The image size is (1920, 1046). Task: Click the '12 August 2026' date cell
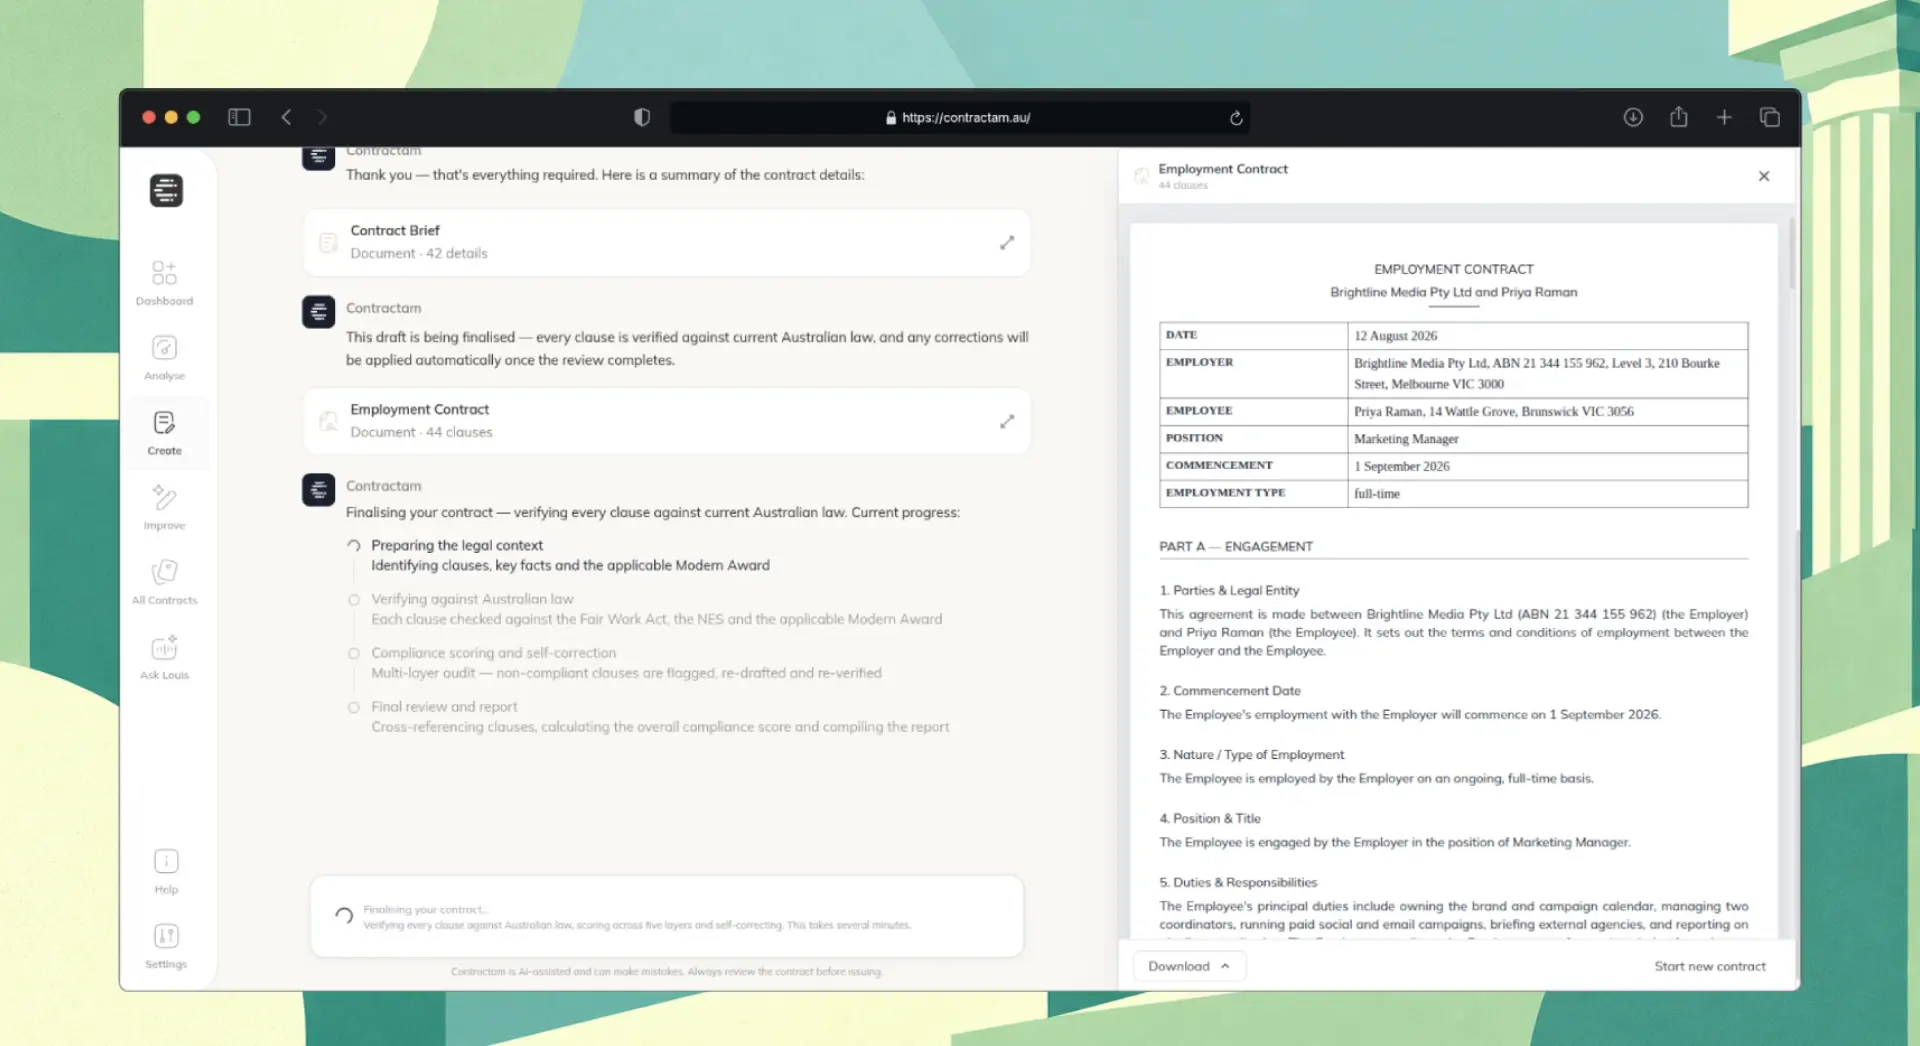(x=1548, y=336)
